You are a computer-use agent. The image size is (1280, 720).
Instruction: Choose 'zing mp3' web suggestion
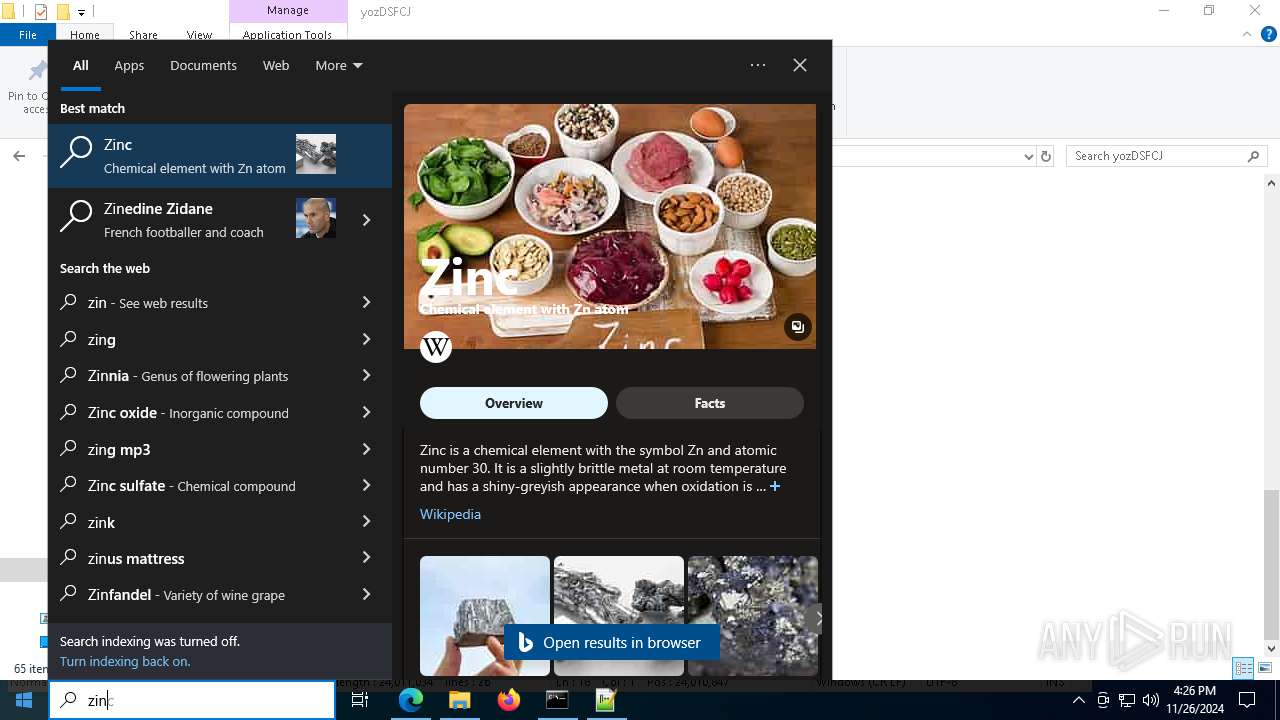point(195,449)
